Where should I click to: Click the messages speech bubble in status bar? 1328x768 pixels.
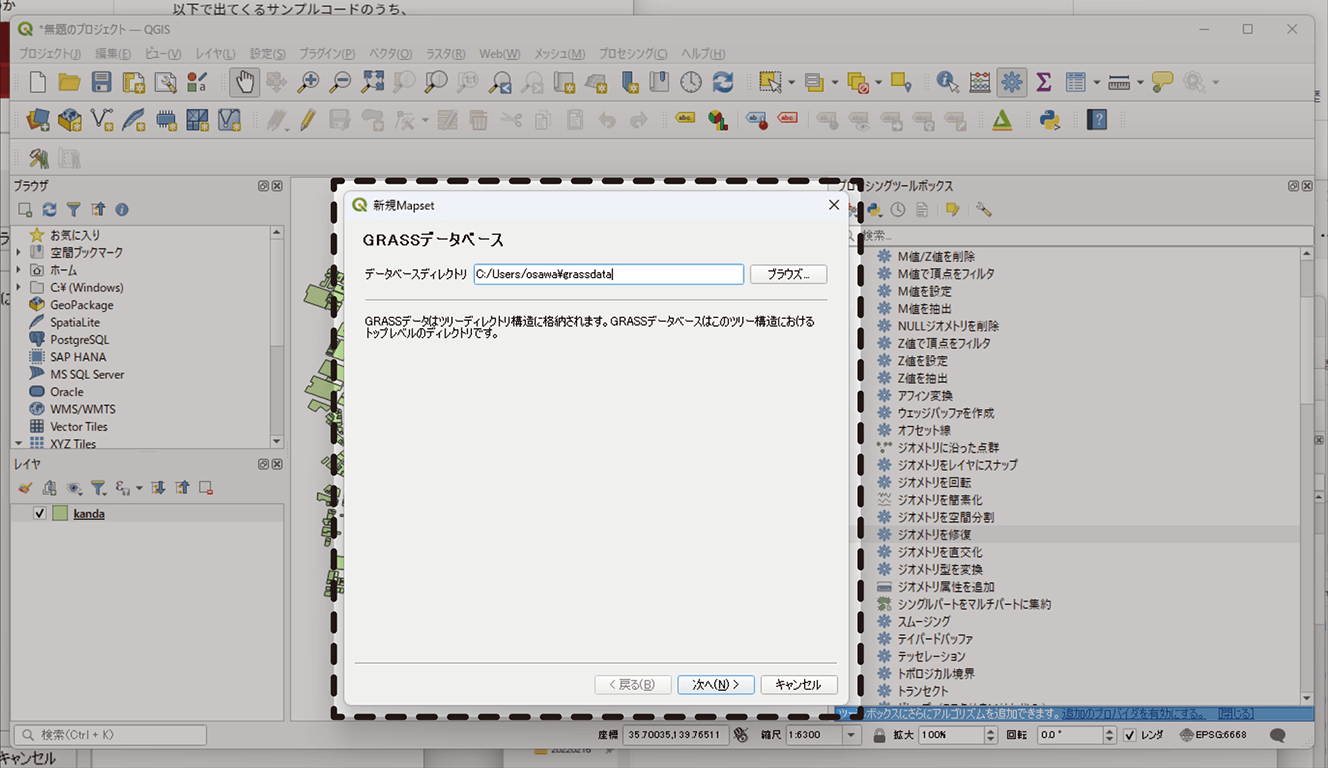pos(1277,735)
